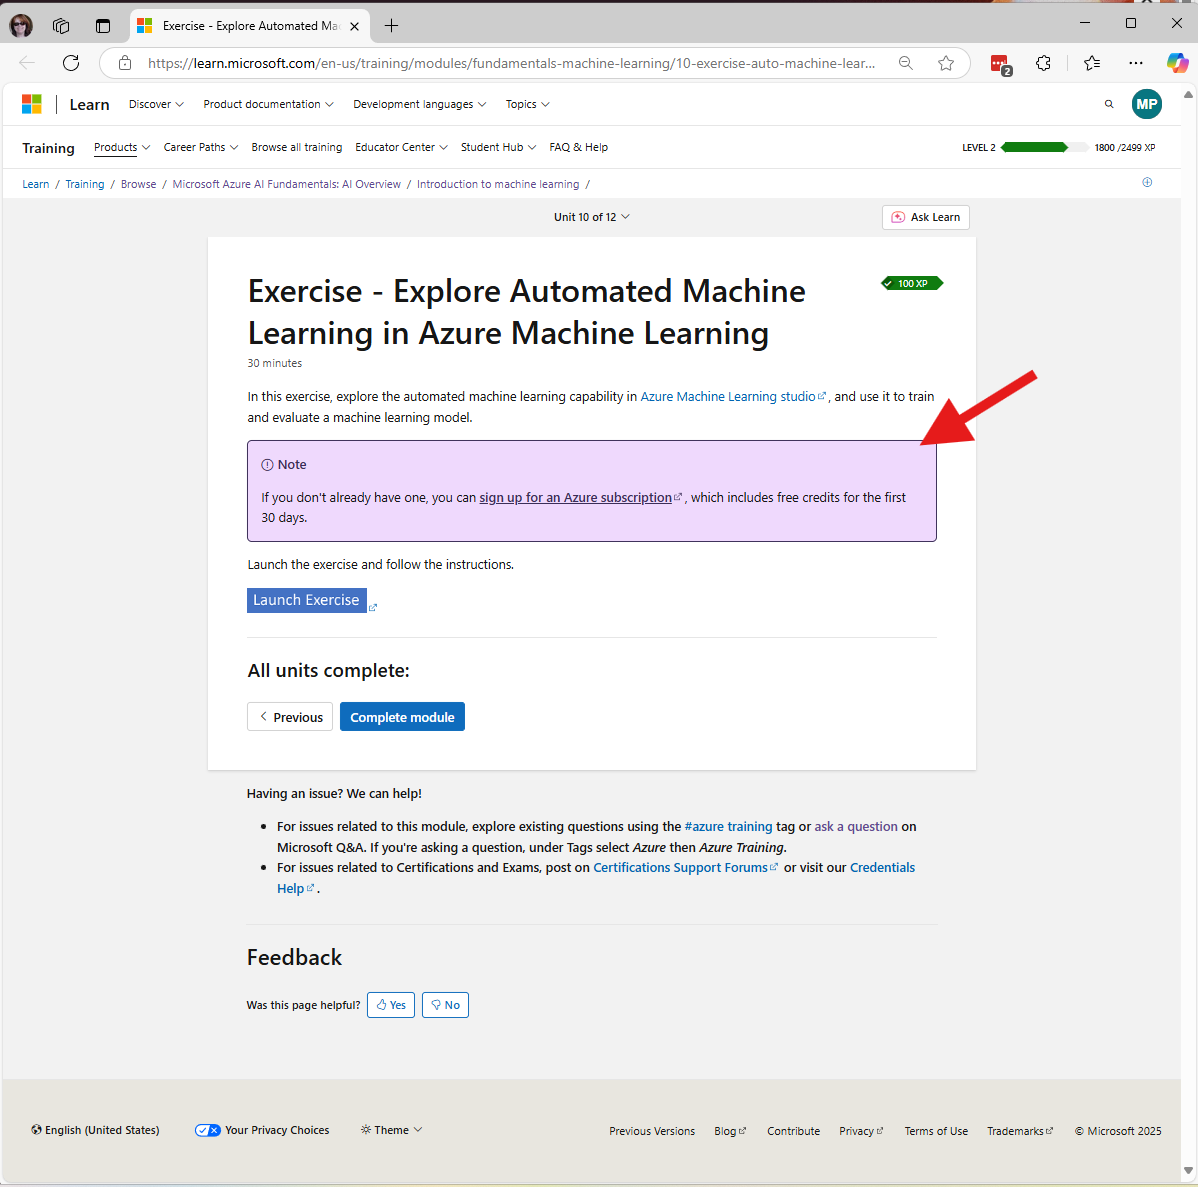
Task: Open Privacy footer link
Action: pos(861,1131)
